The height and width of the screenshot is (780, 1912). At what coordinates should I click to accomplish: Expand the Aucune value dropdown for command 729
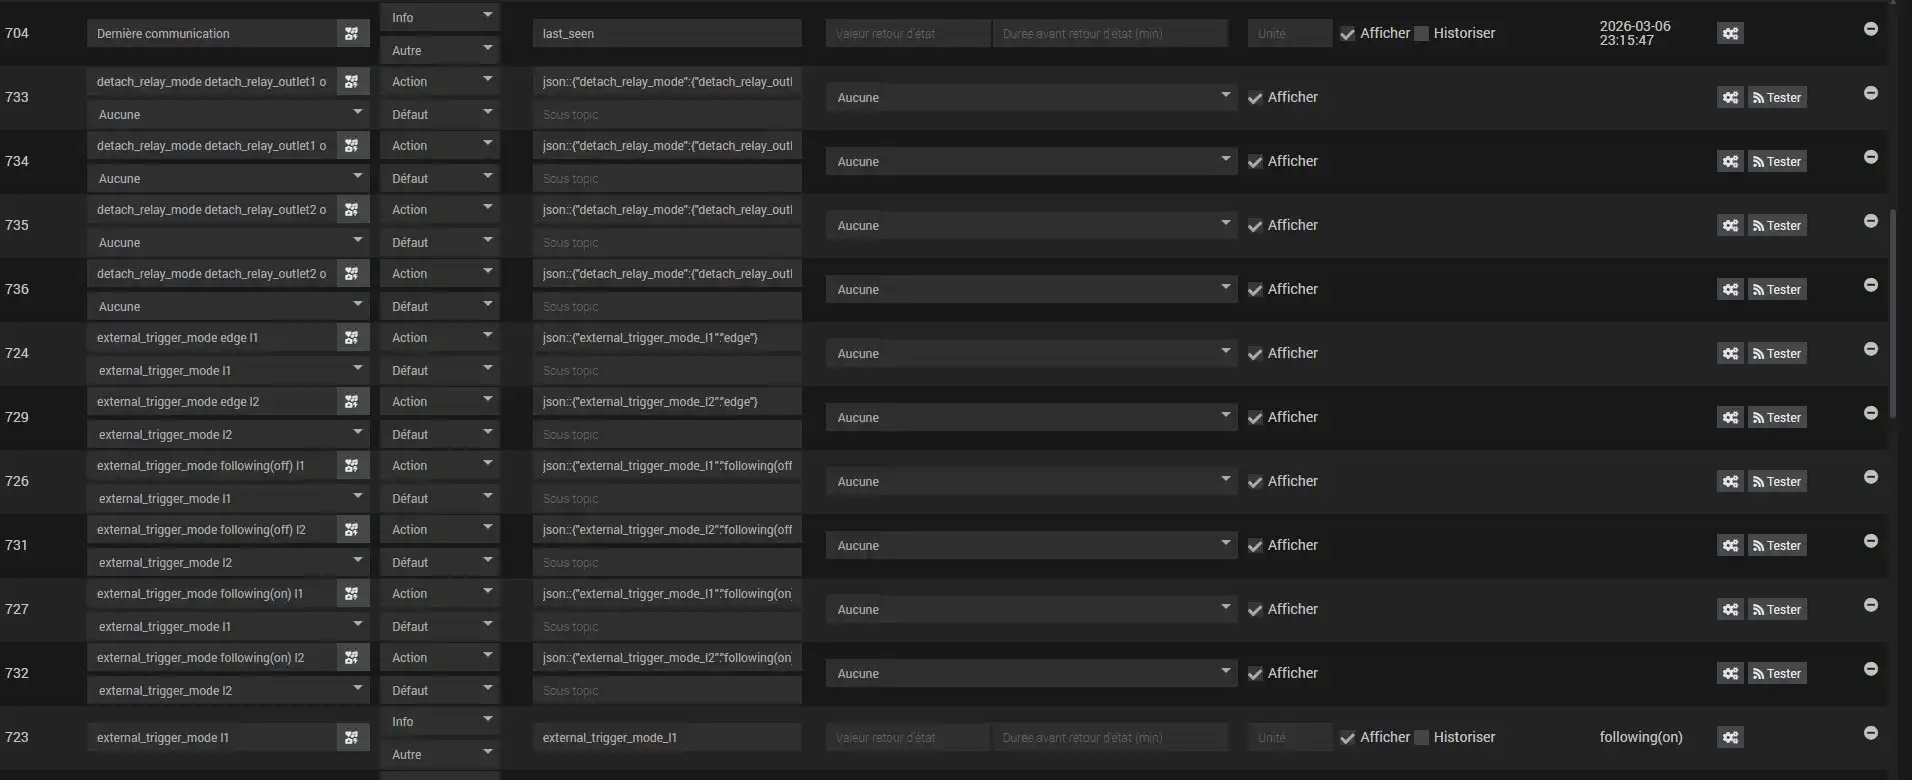pyautogui.click(x=1031, y=418)
